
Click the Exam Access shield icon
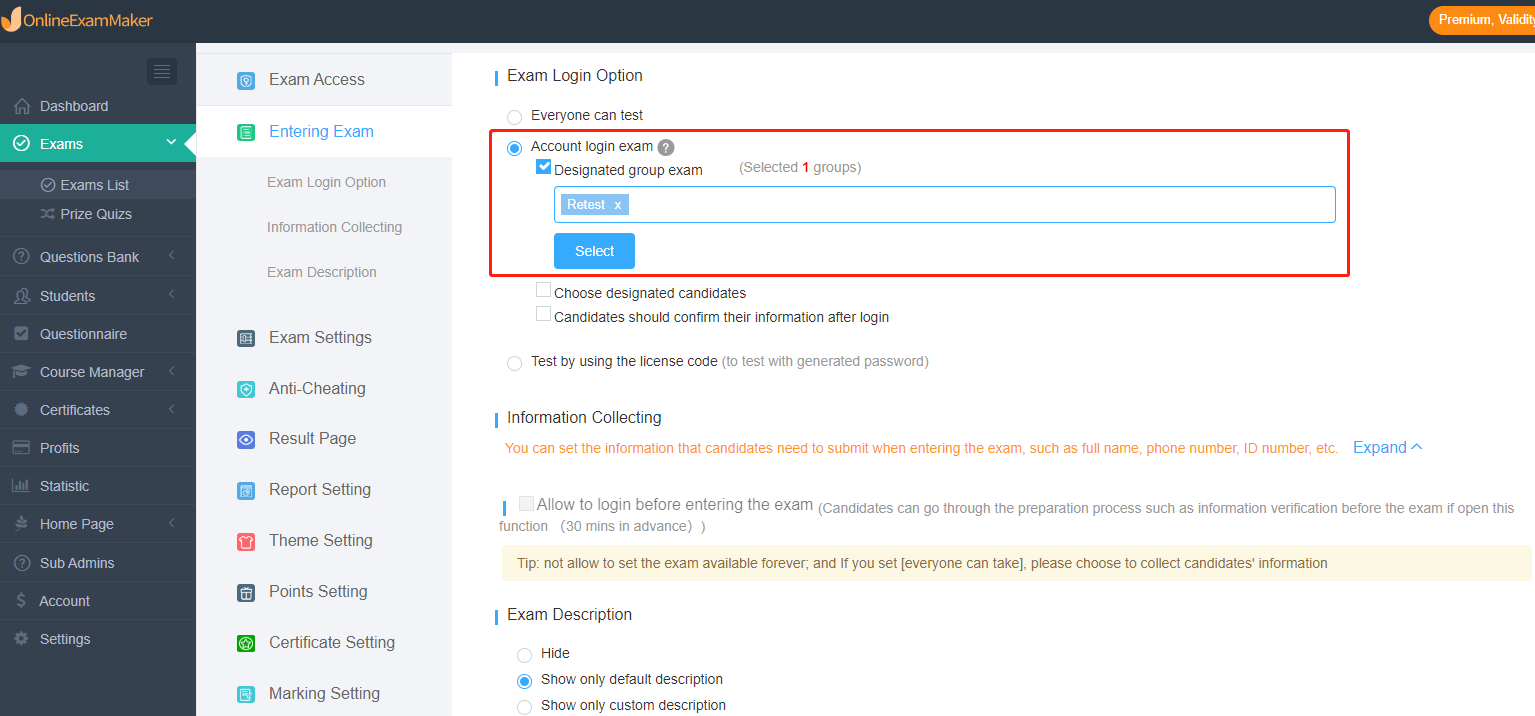246,81
